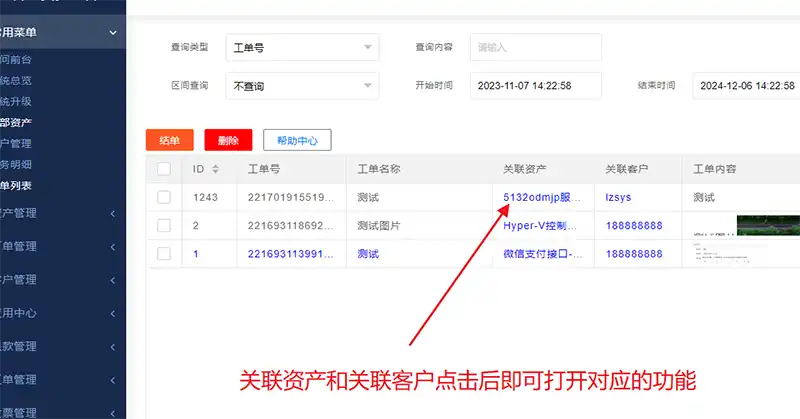The width and height of the screenshot is (800, 419).
Task: Open the 帮助中心 button
Action: coord(297,141)
